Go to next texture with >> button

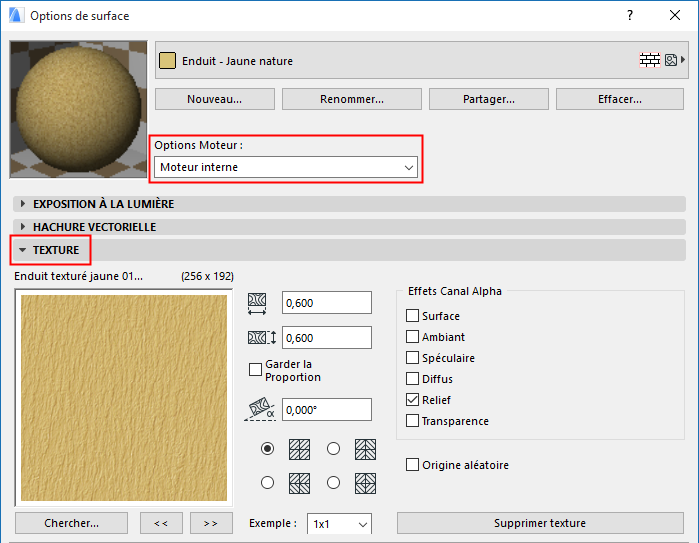click(x=211, y=523)
